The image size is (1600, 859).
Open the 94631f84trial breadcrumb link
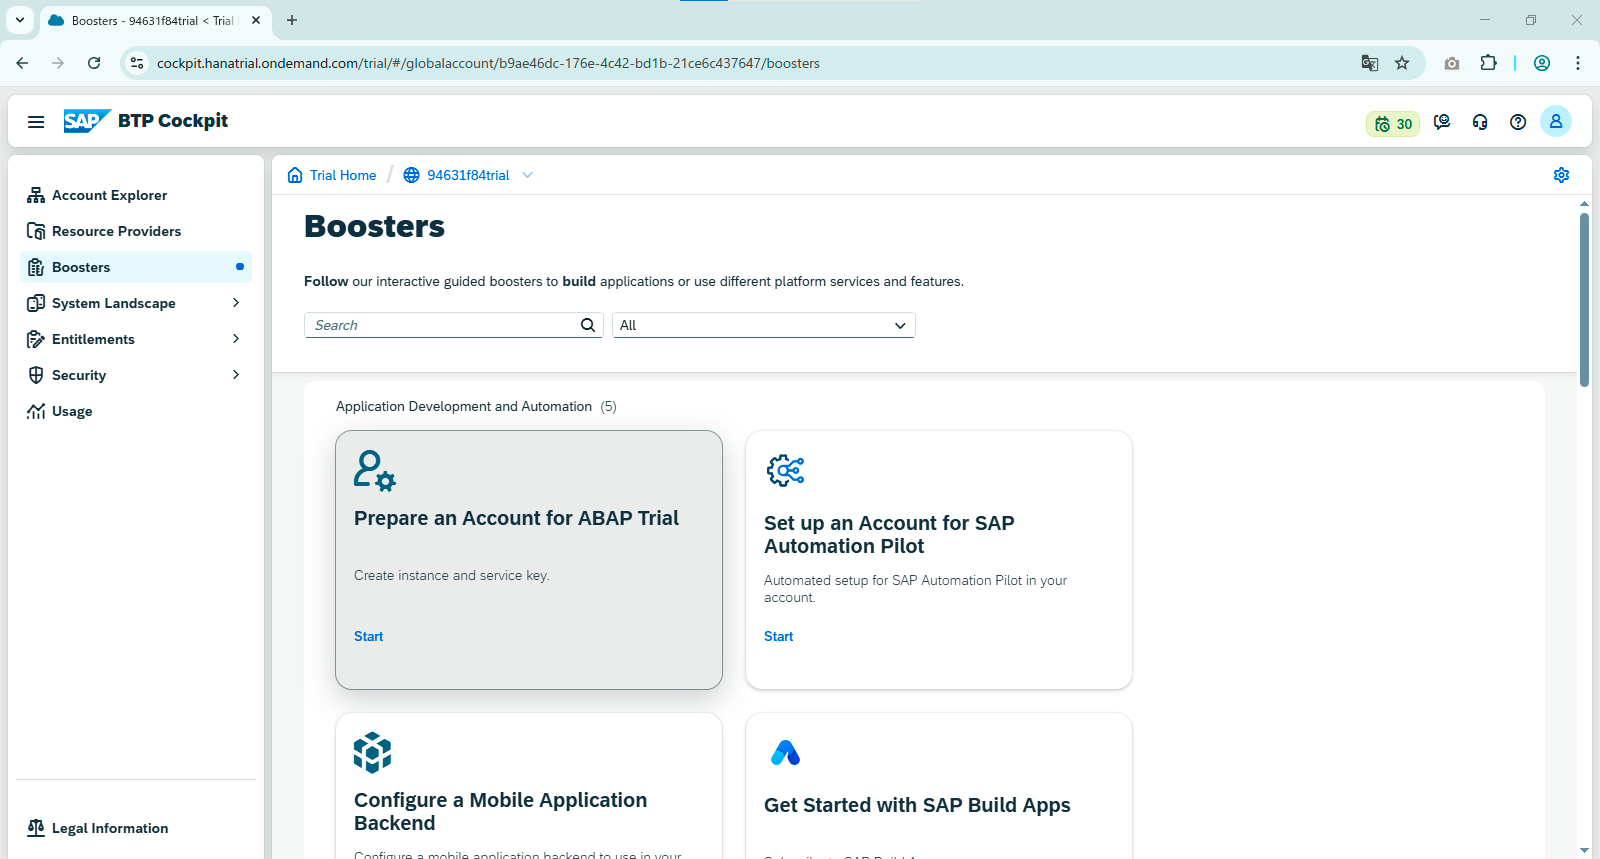click(468, 175)
